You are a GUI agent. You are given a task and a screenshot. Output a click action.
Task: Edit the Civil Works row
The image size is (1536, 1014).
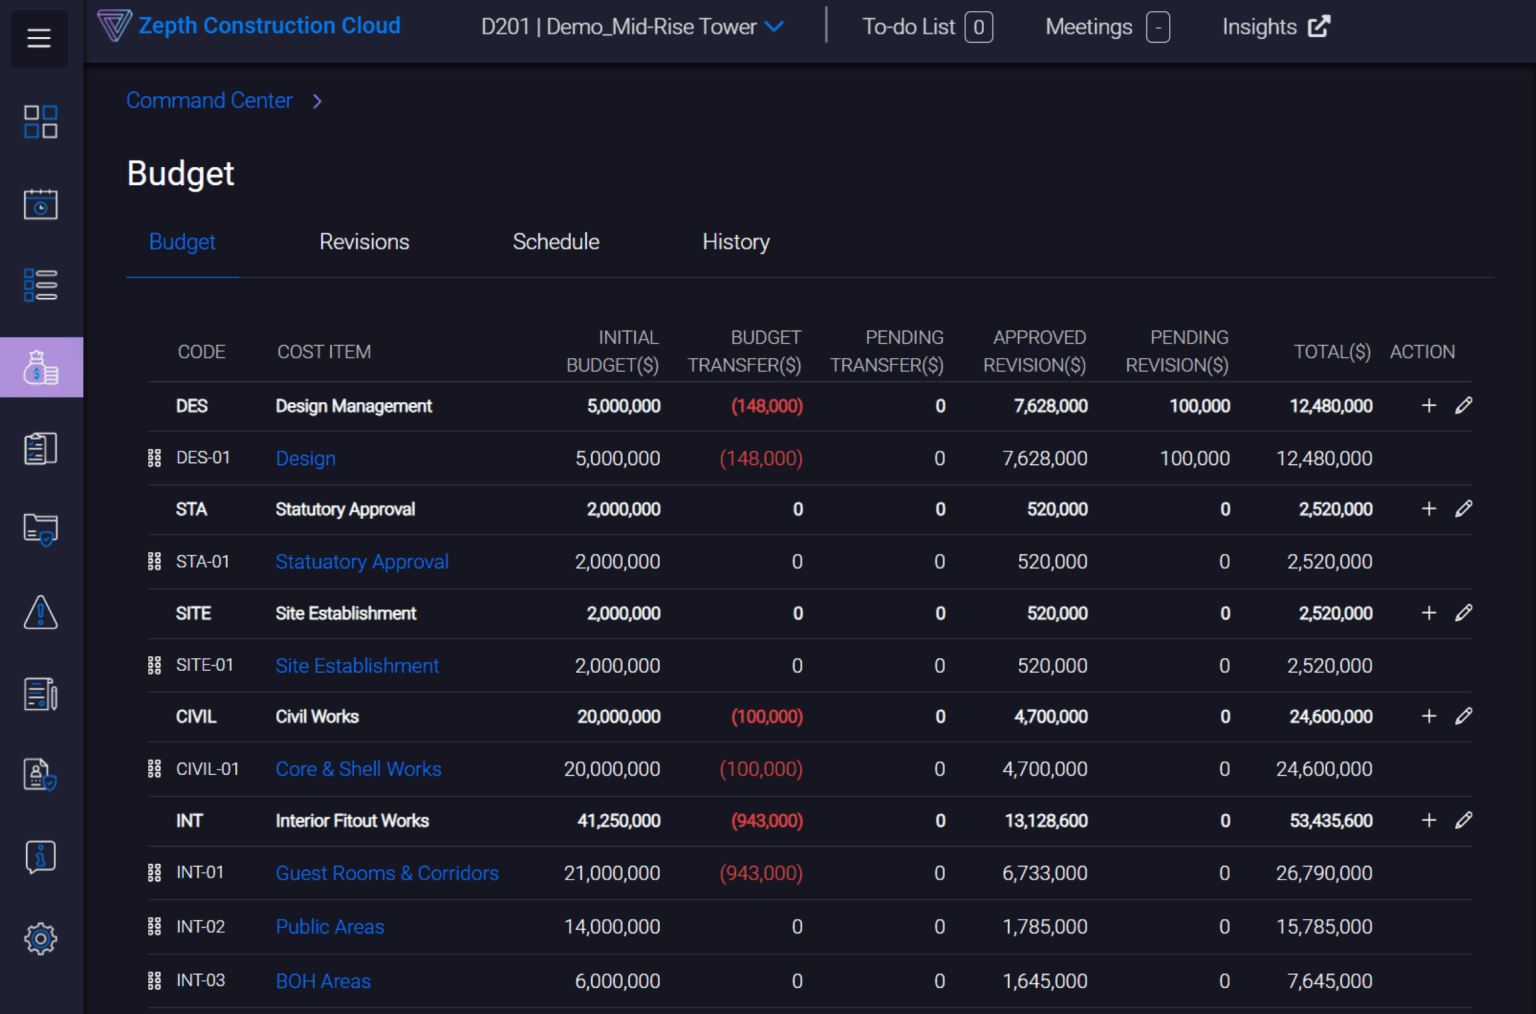point(1464,716)
